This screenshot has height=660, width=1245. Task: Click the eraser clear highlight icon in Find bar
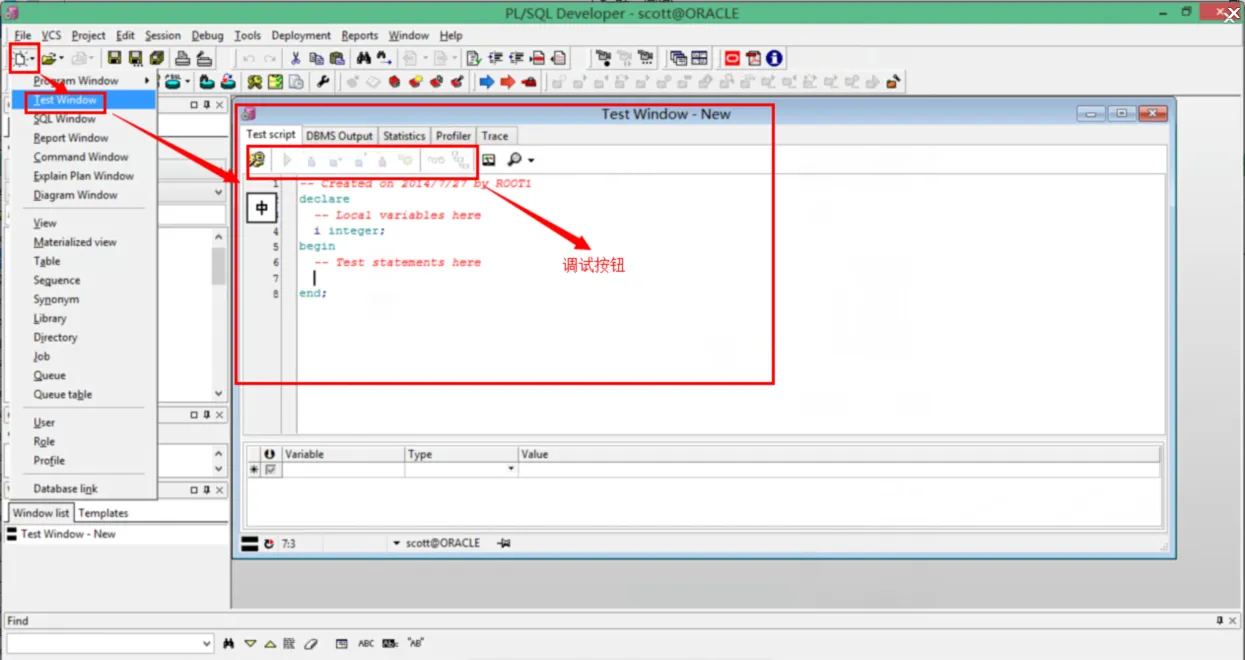310,644
